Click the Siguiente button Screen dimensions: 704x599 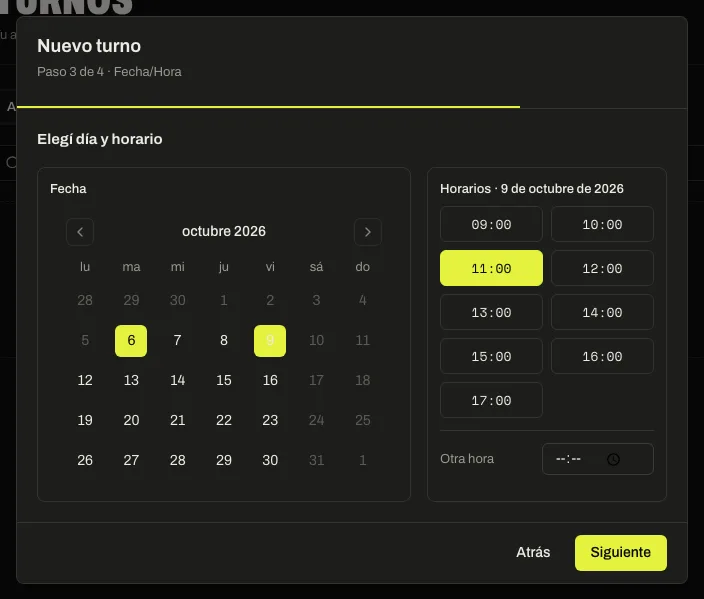click(x=620, y=552)
